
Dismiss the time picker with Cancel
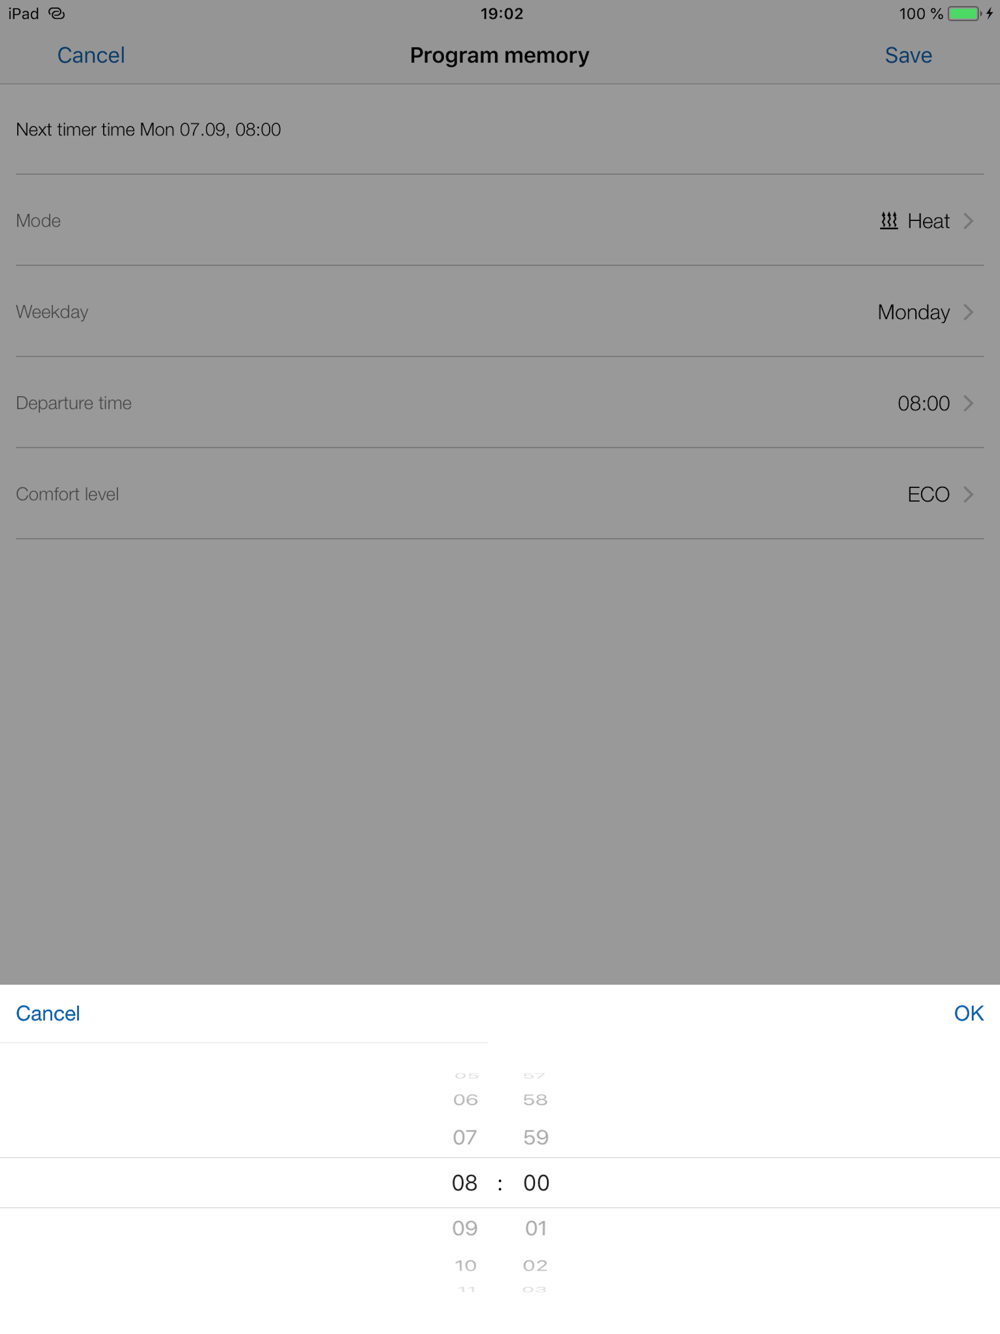coord(48,1013)
